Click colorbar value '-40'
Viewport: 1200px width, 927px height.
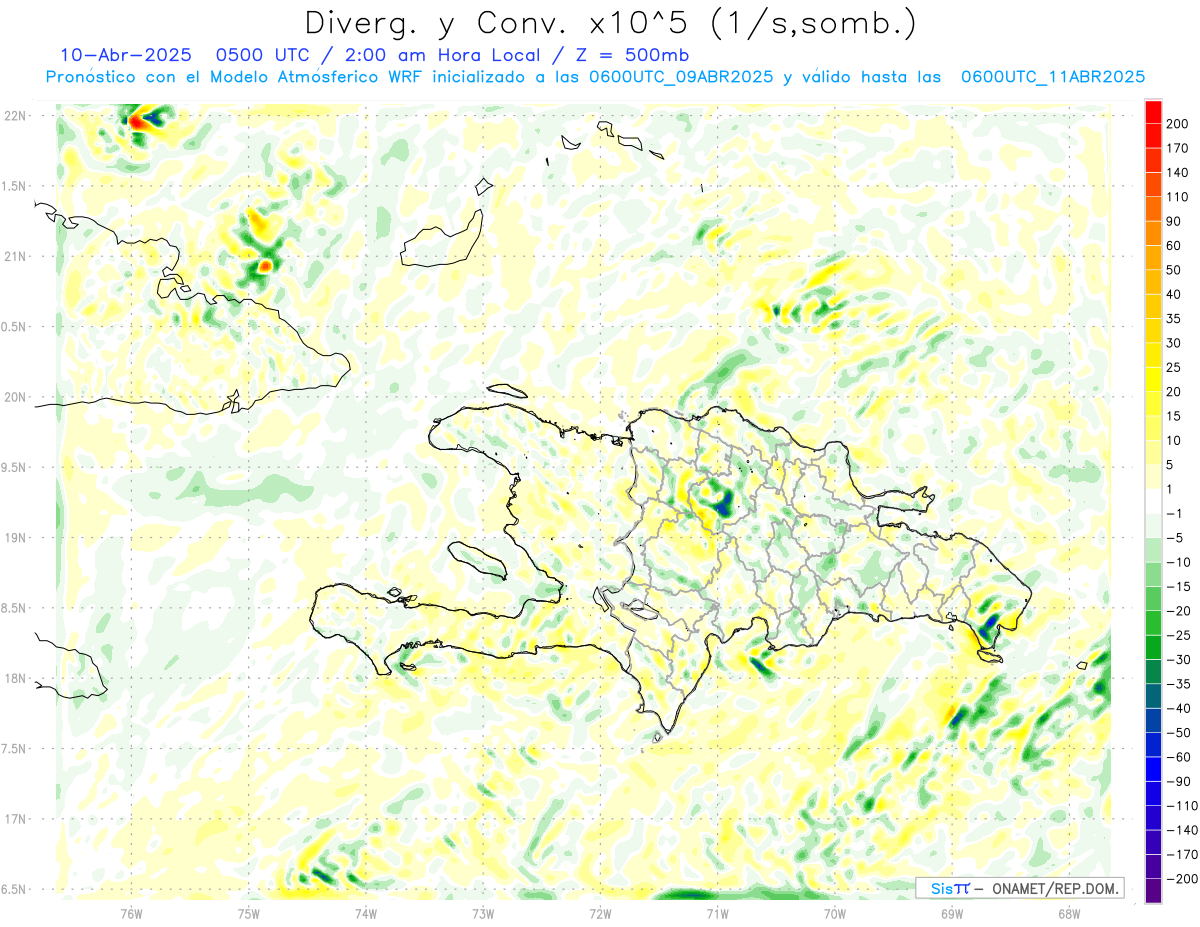click(1177, 709)
